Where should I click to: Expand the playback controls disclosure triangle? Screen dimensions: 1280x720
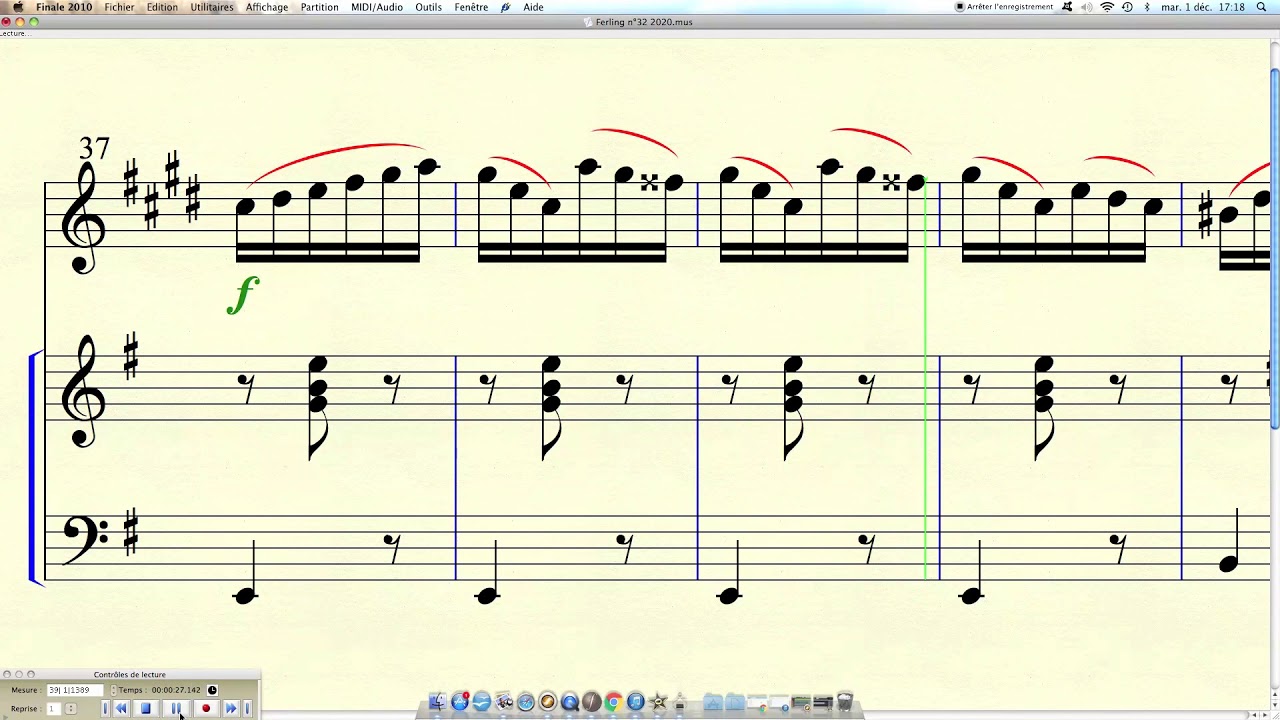pos(5,717)
